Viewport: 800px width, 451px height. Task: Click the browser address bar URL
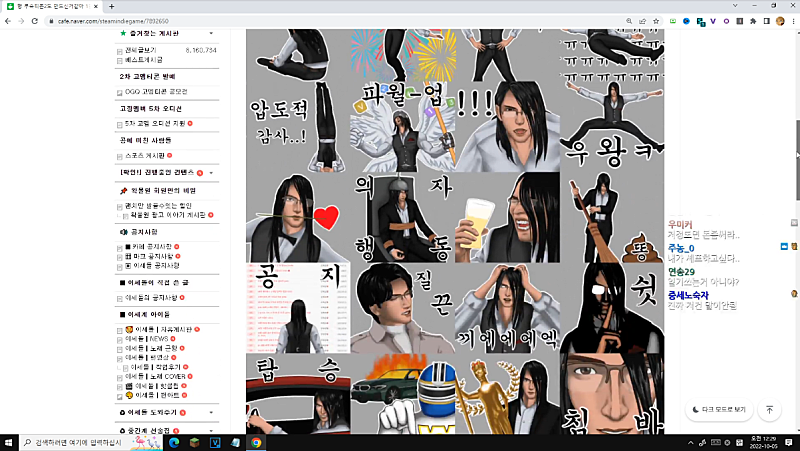[x=110, y=19]
